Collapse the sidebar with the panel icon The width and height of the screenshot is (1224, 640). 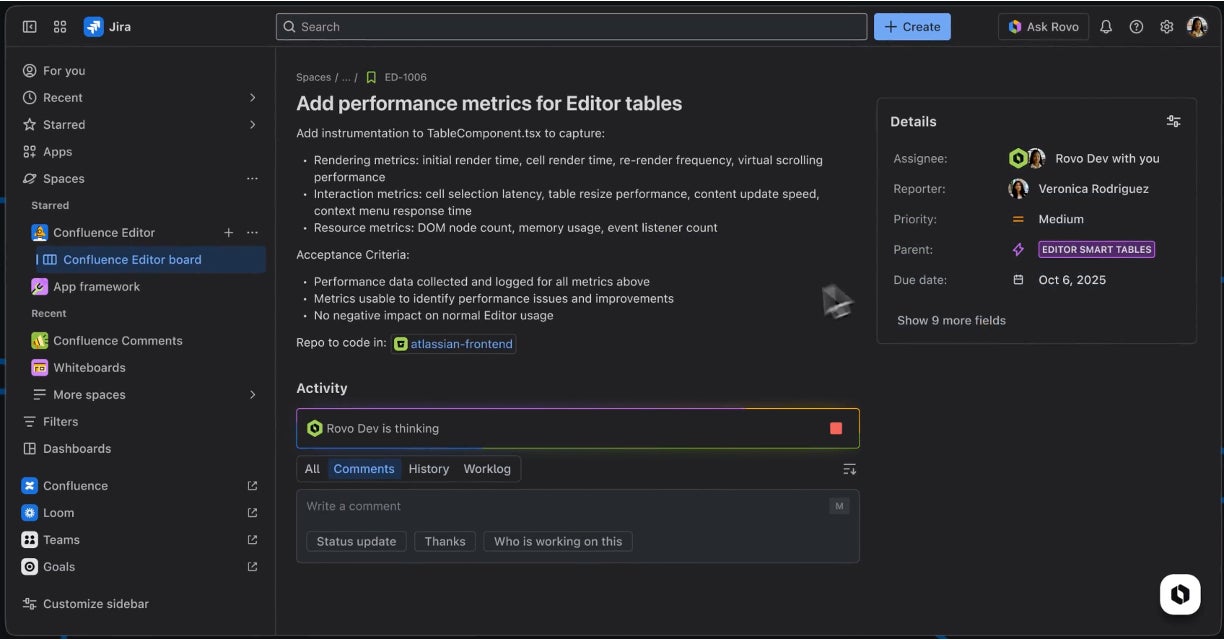pyautogui.click(x=30, y=27)
